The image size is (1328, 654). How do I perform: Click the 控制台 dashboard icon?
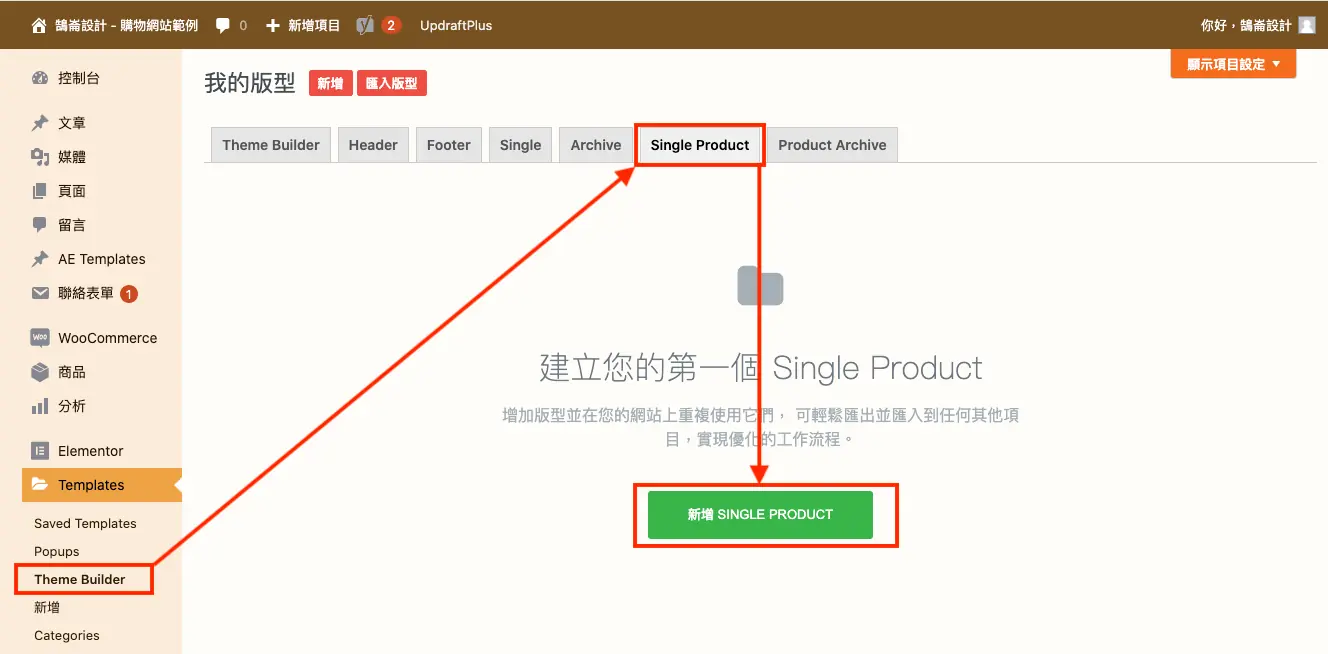click(x=40, y=78)
